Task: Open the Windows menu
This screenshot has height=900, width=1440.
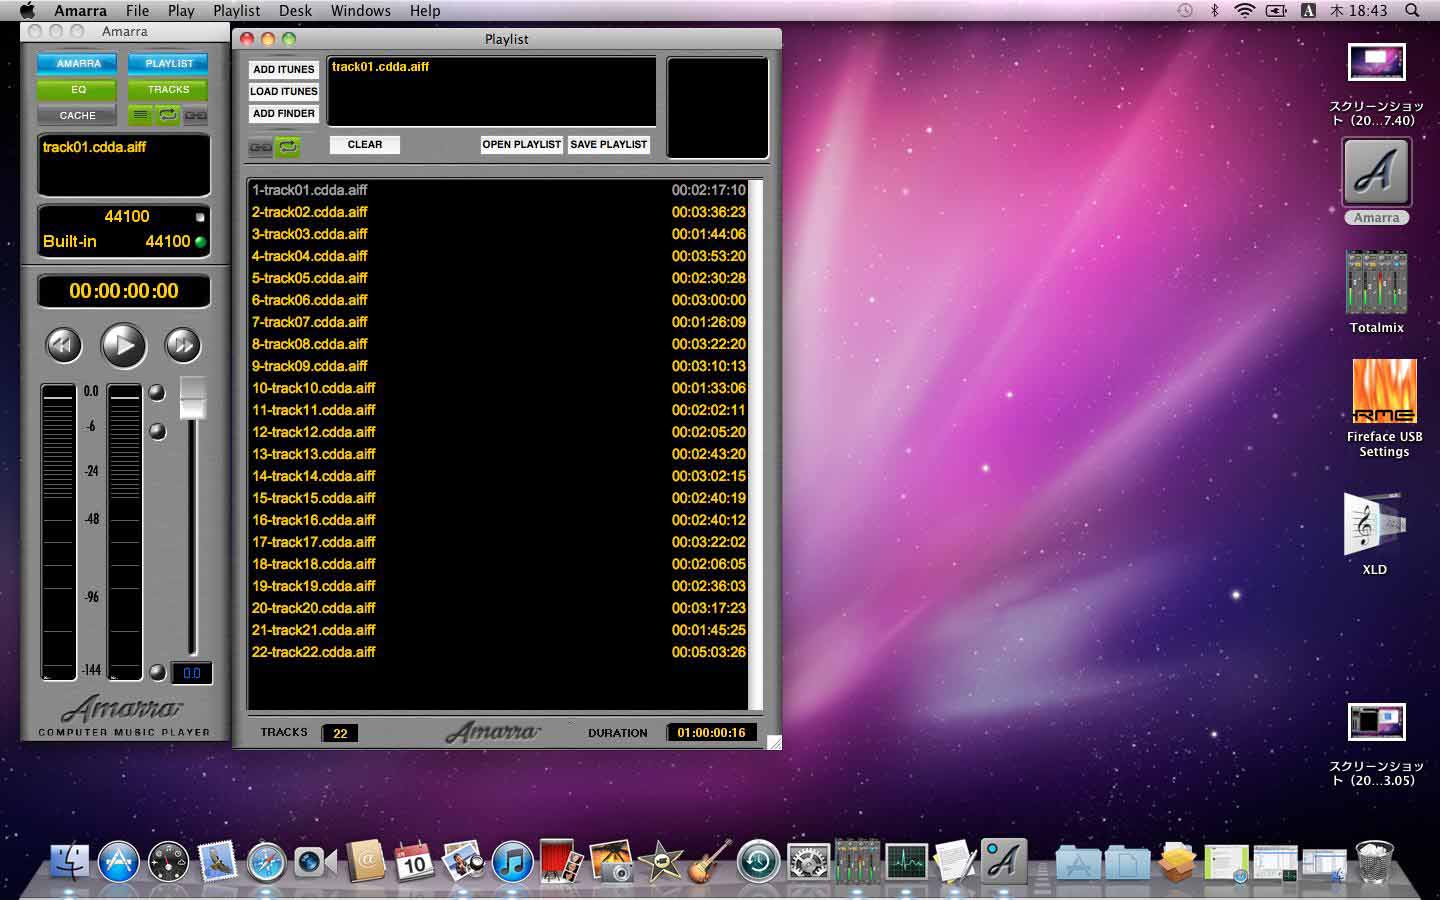Action: click(x=361, y=10)
